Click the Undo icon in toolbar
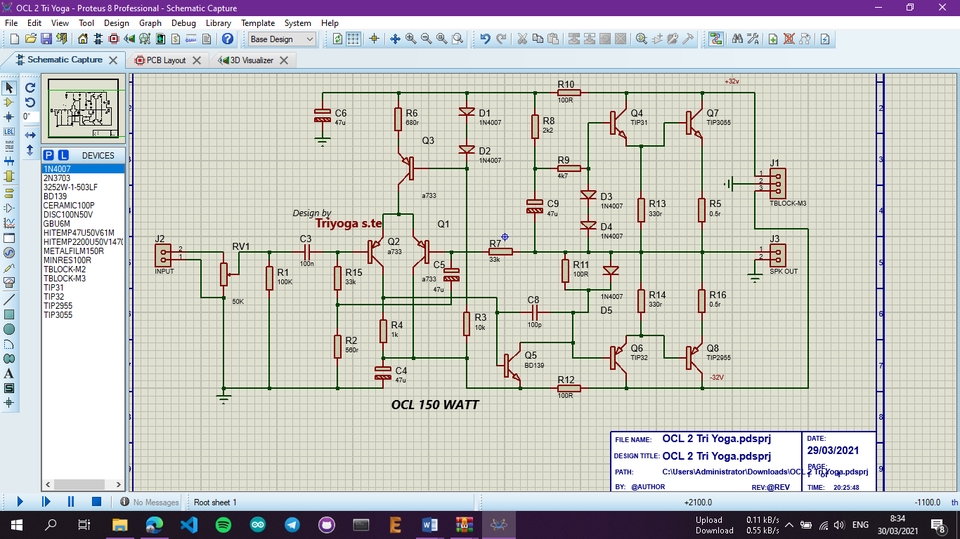Screen dimensions: 960x539 (x=485, y=39)
